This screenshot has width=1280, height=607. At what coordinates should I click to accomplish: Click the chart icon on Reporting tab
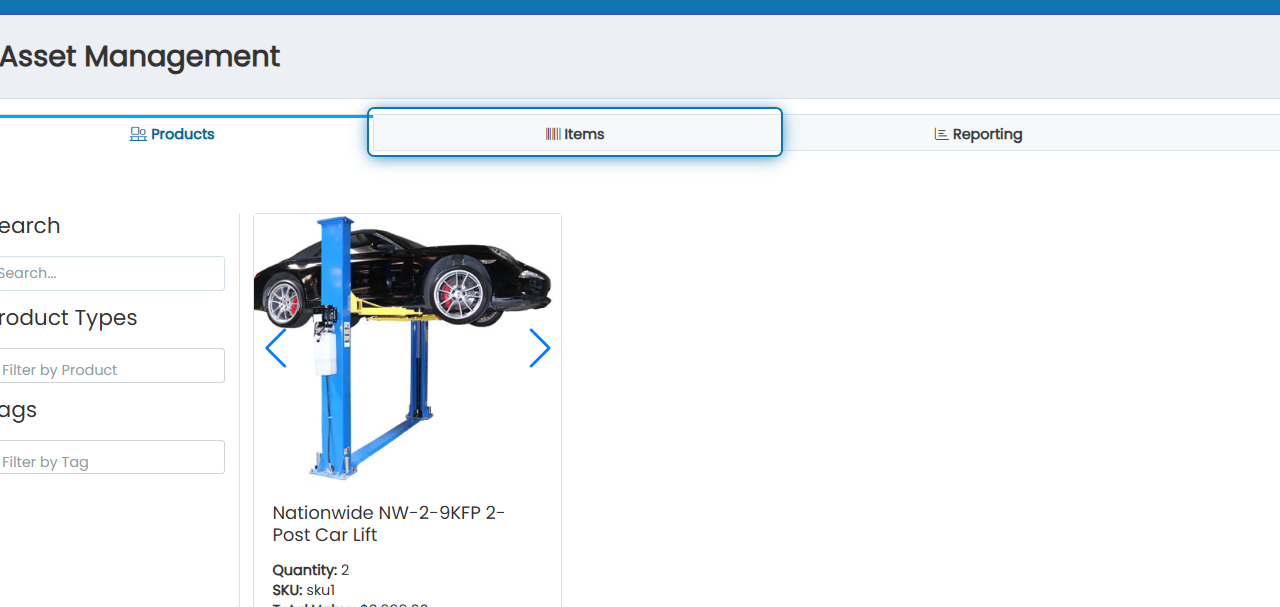[x=941, y=134]
